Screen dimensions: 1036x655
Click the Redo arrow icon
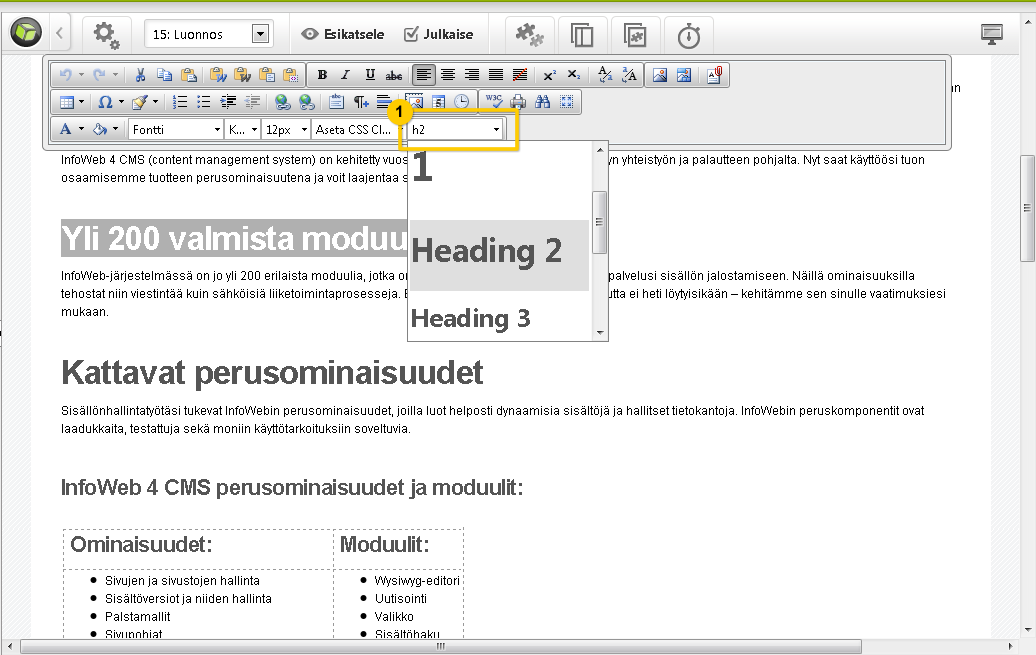click(99, 75)
